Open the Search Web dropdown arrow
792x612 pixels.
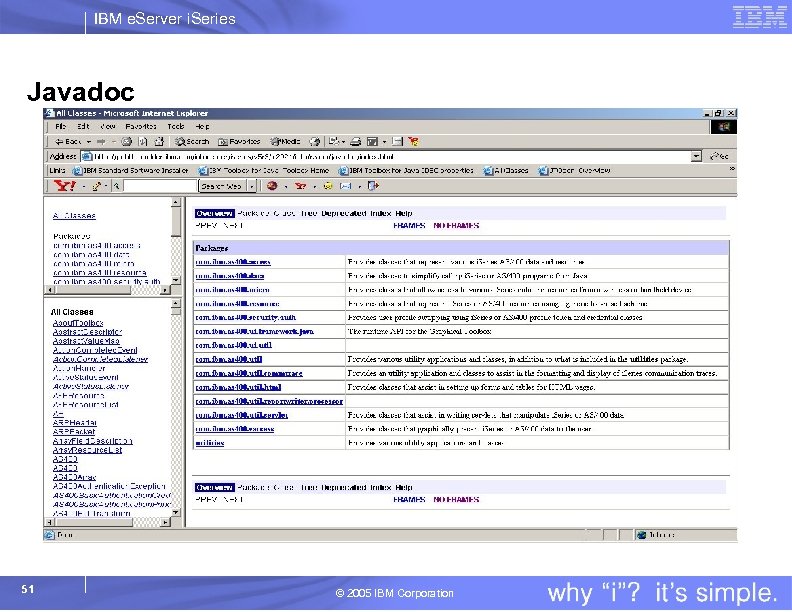252,186
